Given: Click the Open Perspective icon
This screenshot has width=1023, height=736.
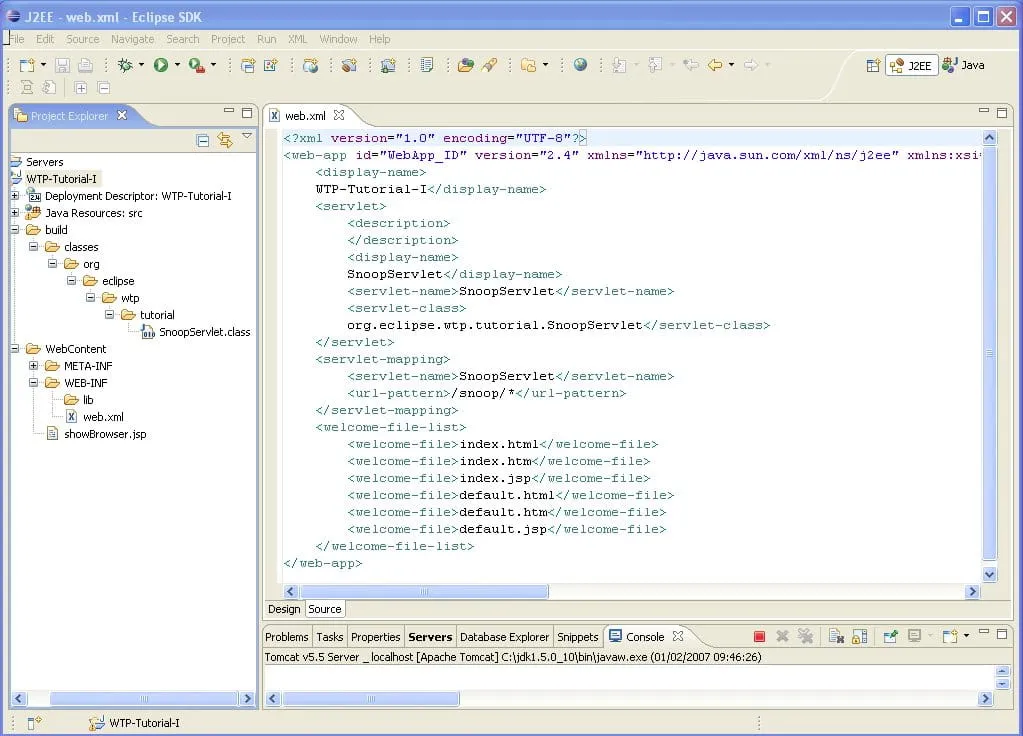Looking at the screenshot, I should point(873,65).
